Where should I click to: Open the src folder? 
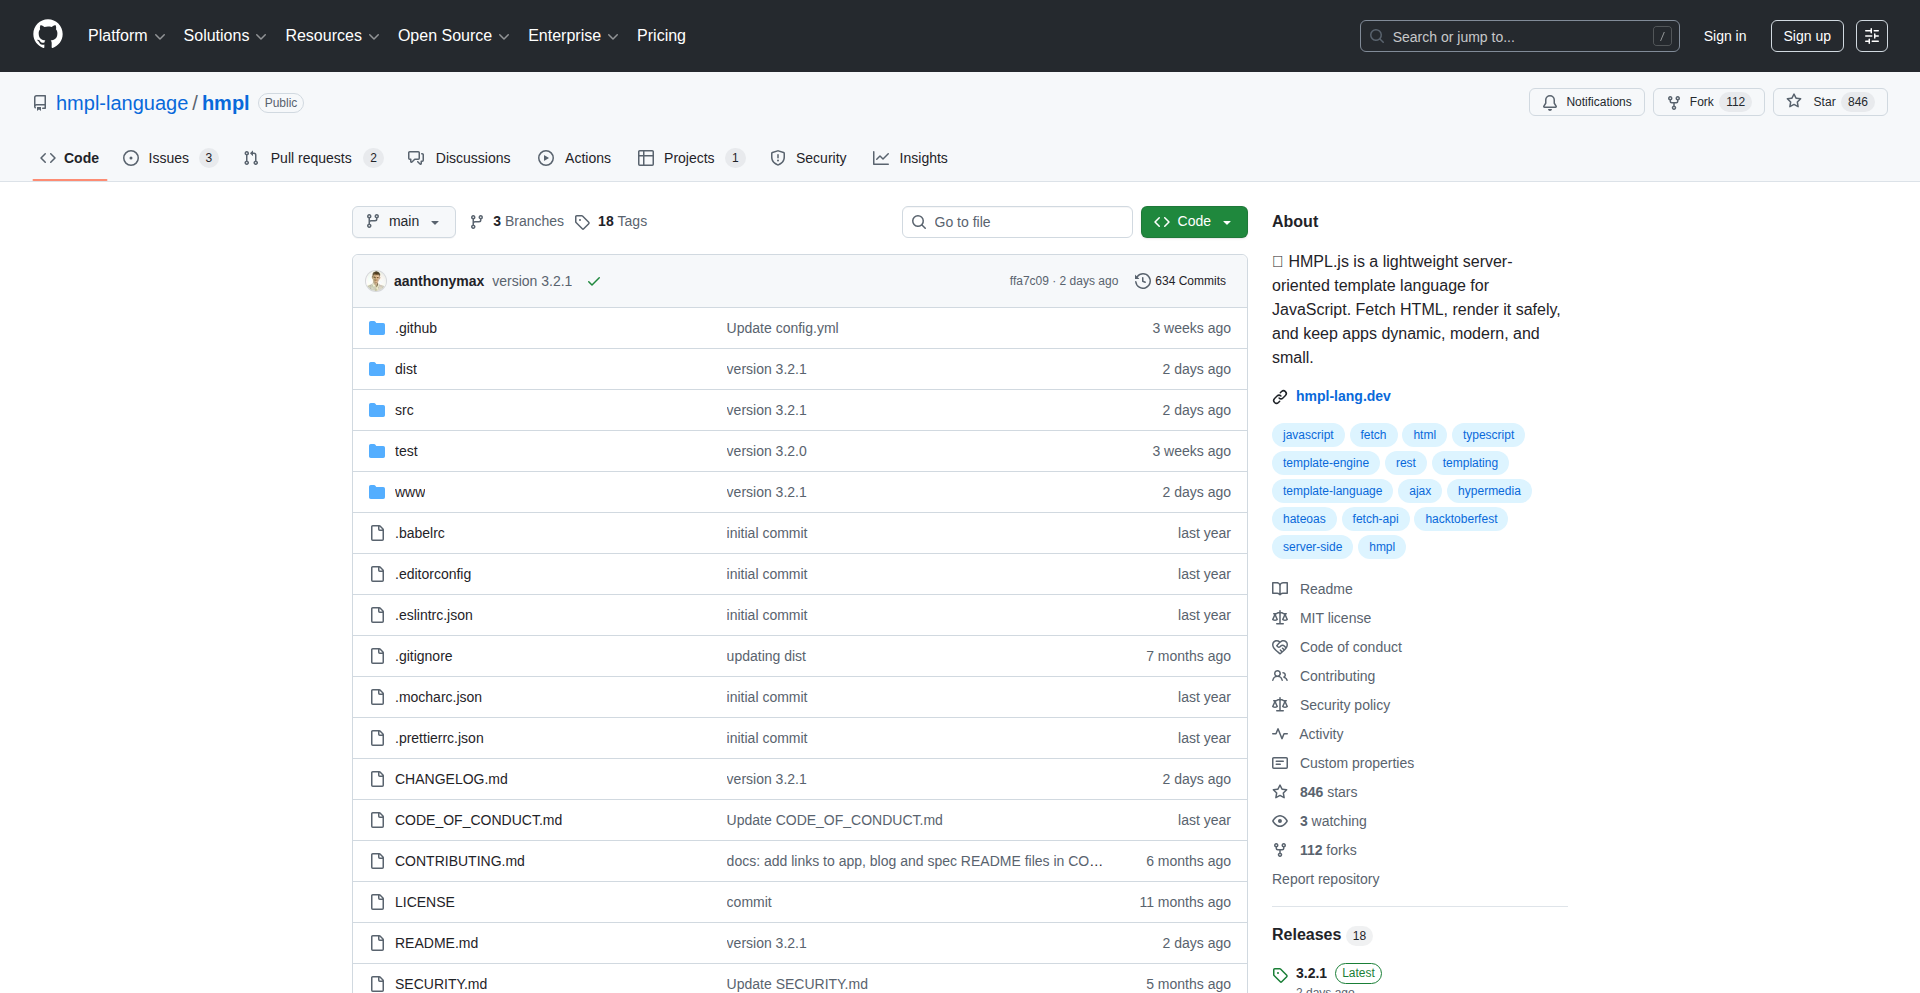click(x=404, y=410)
